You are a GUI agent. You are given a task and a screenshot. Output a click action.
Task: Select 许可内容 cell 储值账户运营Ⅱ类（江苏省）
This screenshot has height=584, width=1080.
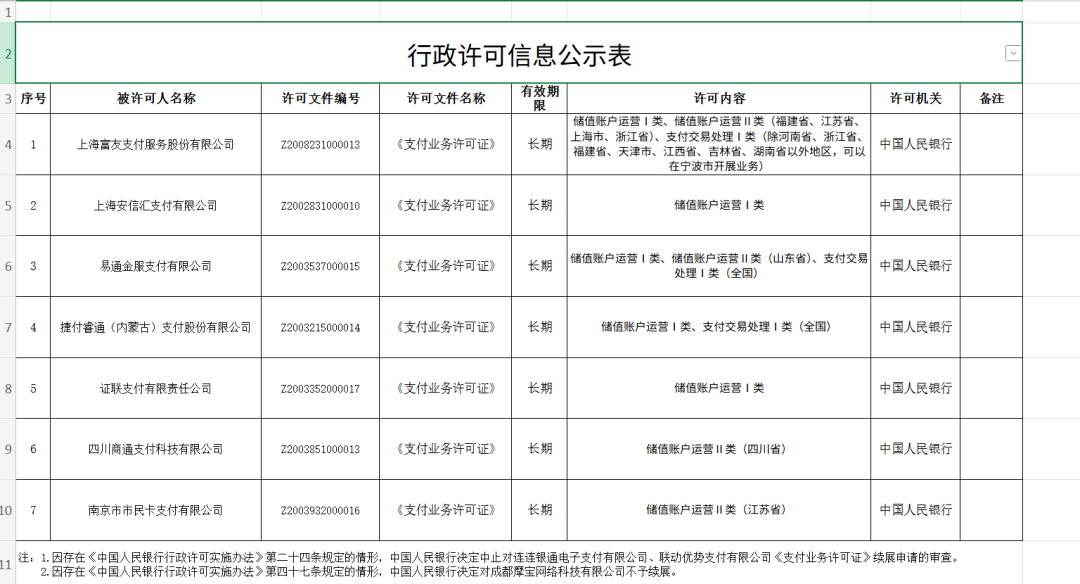pos(719,510)
